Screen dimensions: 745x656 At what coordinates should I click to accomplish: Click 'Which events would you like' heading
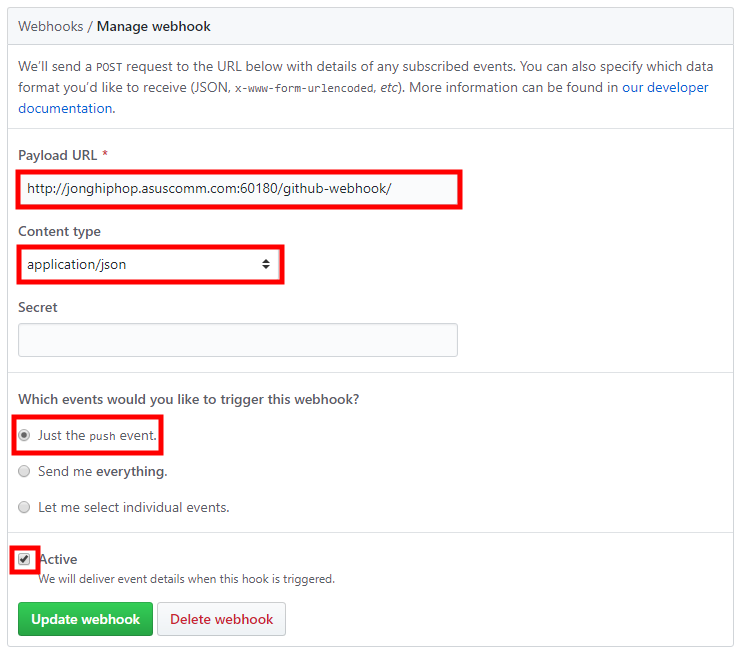(189, 399)
